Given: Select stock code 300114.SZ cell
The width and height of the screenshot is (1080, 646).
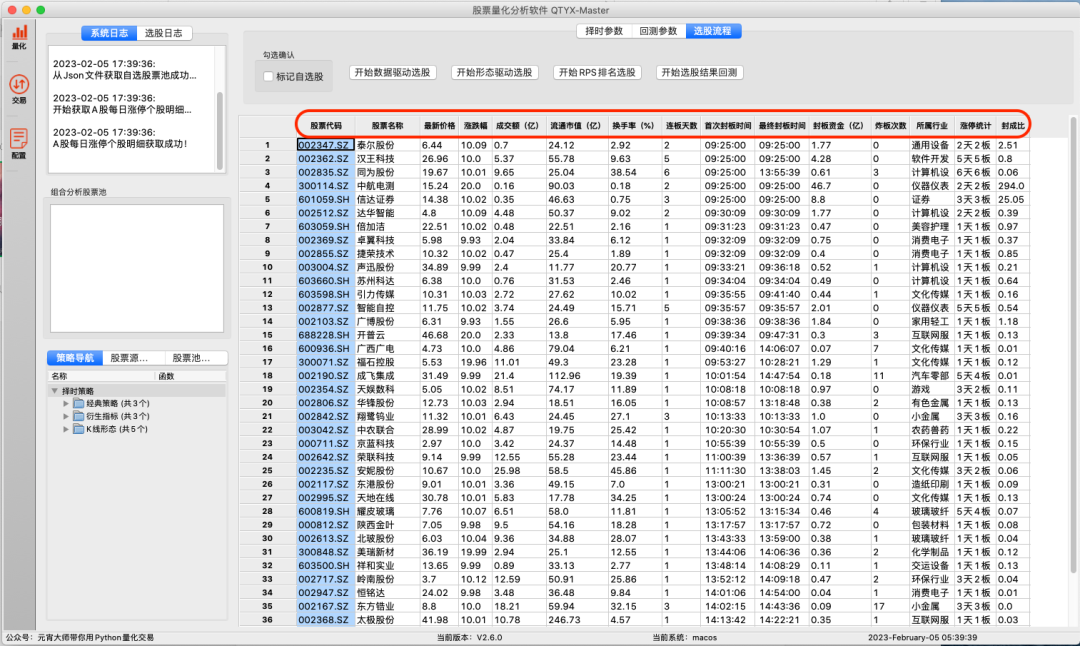Looking at the screenshot, I should (325, 186).
